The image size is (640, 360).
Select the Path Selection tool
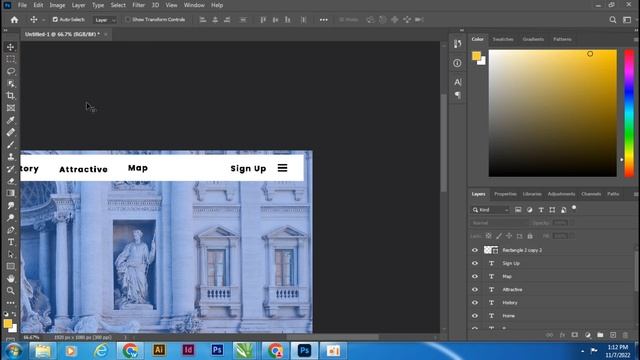click(x=11, y=254)
